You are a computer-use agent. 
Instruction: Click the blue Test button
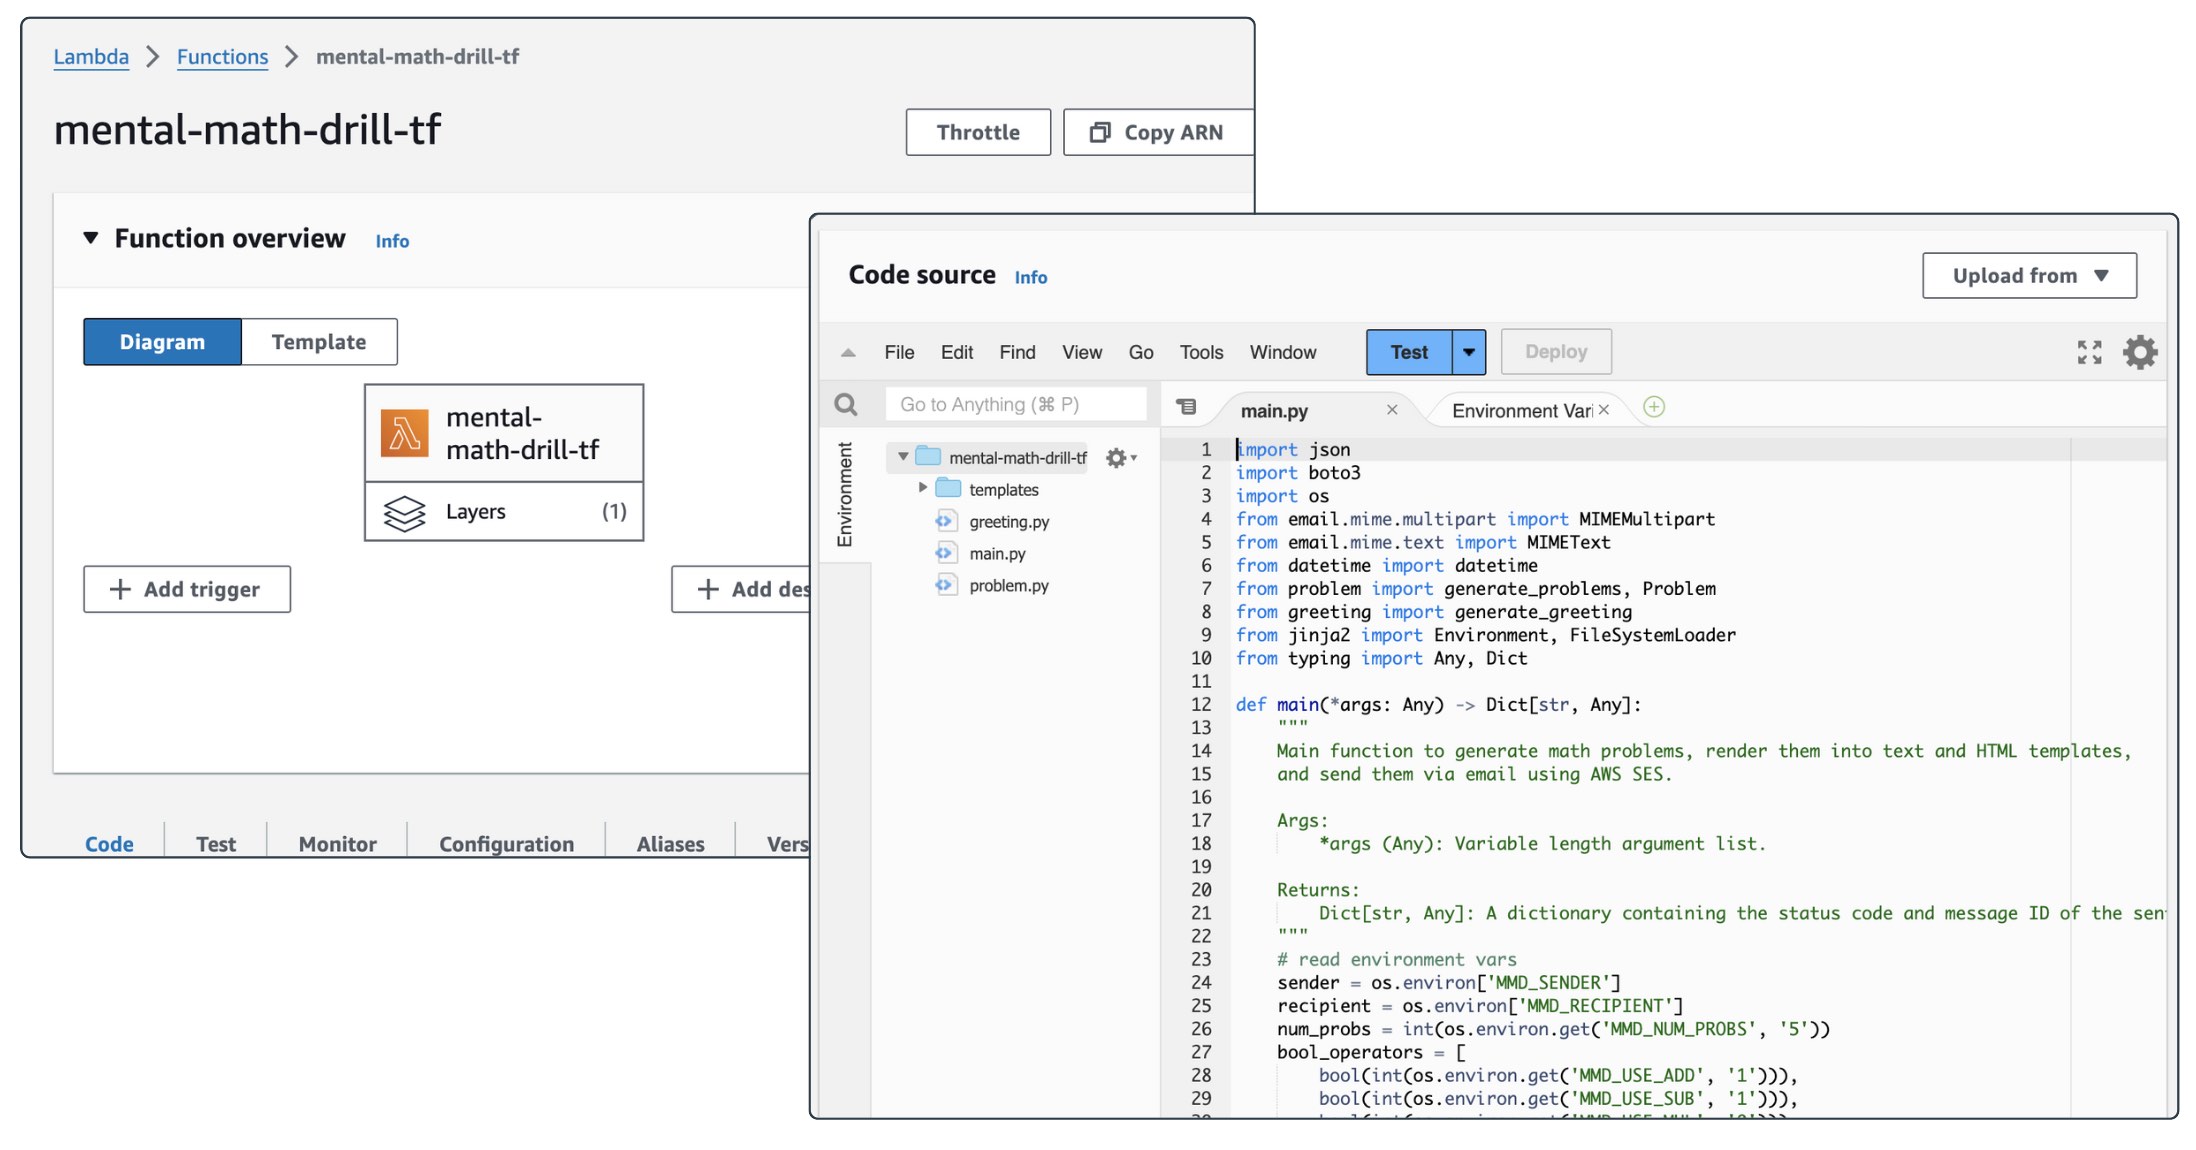(1409, 352)
